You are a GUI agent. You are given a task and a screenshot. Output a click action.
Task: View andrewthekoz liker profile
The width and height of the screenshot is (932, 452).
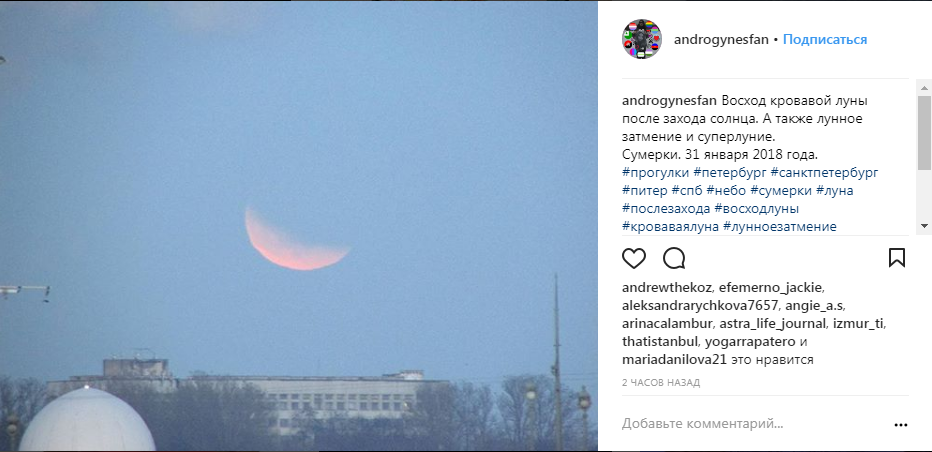click(666, 288)
